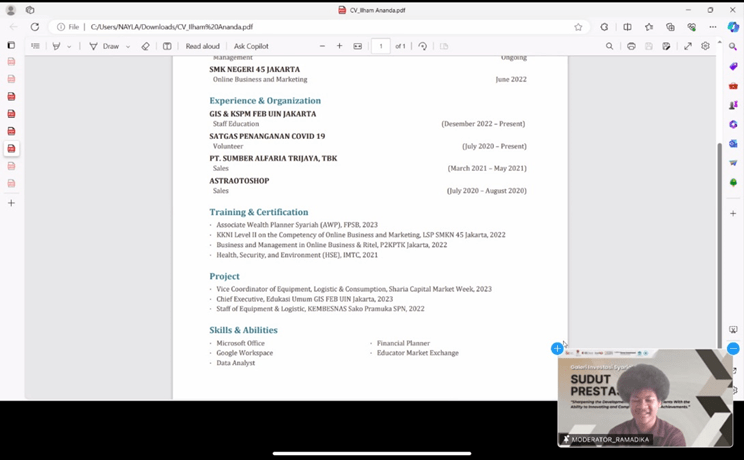This screenshot has width=744, height=460.
Task: Open browser Settings and more menu
Action: 712,27
